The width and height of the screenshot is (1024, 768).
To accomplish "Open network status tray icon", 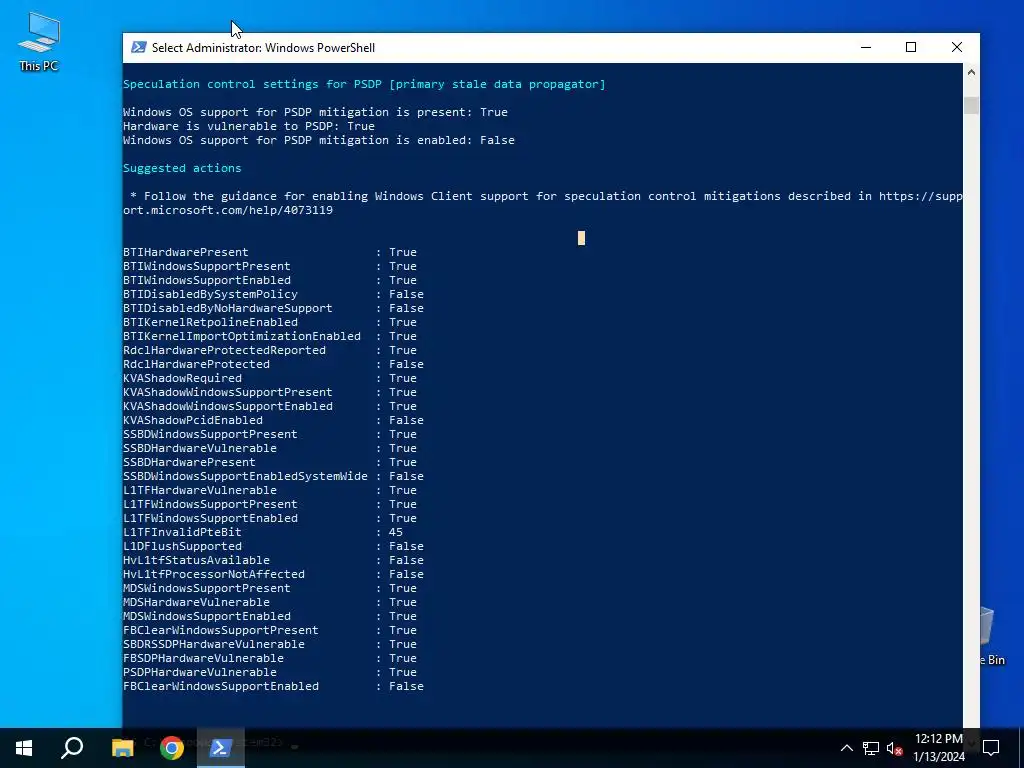I will (871, 748).
